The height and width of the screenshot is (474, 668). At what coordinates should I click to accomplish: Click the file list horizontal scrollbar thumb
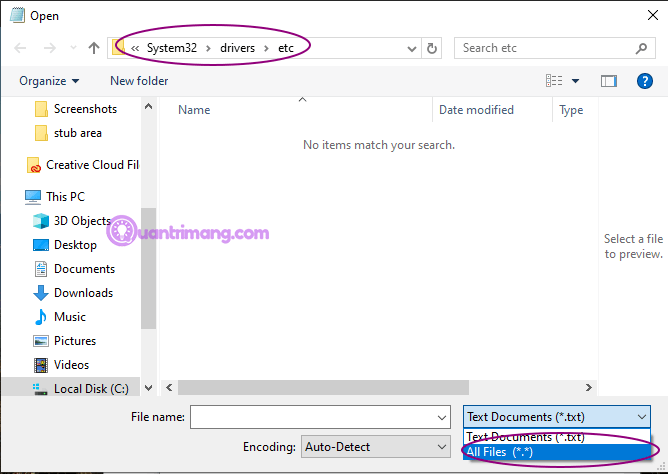pyautogui.click(x=323, y=388)
